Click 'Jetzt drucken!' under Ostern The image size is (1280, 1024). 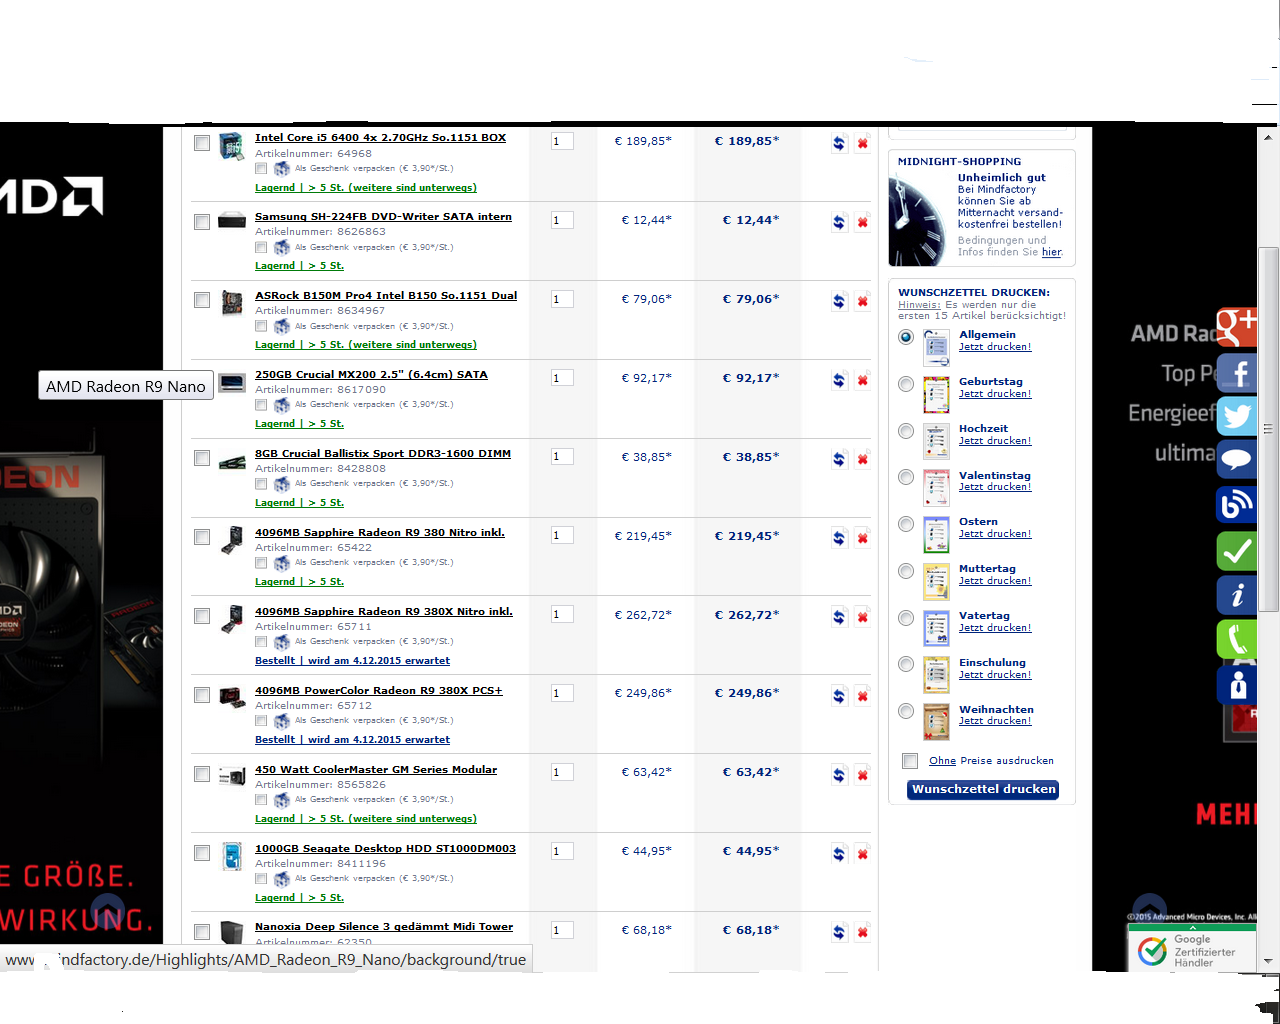[995, 533]
